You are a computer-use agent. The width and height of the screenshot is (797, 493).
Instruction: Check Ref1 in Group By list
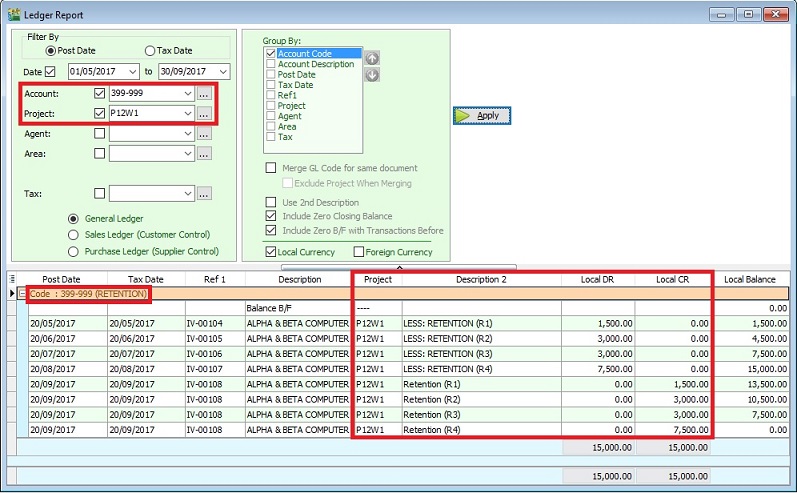tap(271, 95)
